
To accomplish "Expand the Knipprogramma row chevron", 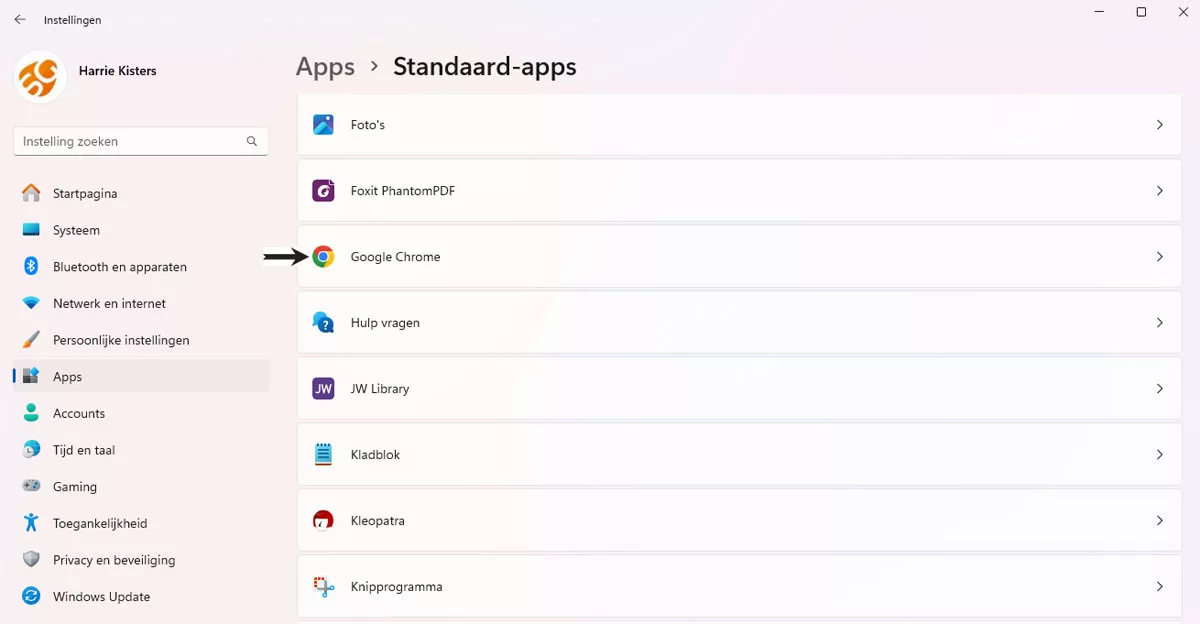I will (1160, 587).
